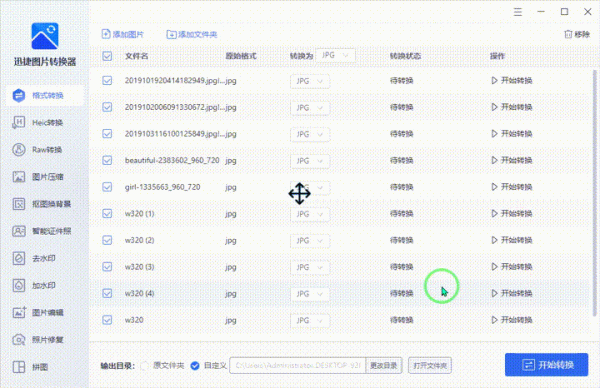This screenshot has height=388, width=600.
Task: Click play icon for w320 (1) row
Action: (494, 214)
